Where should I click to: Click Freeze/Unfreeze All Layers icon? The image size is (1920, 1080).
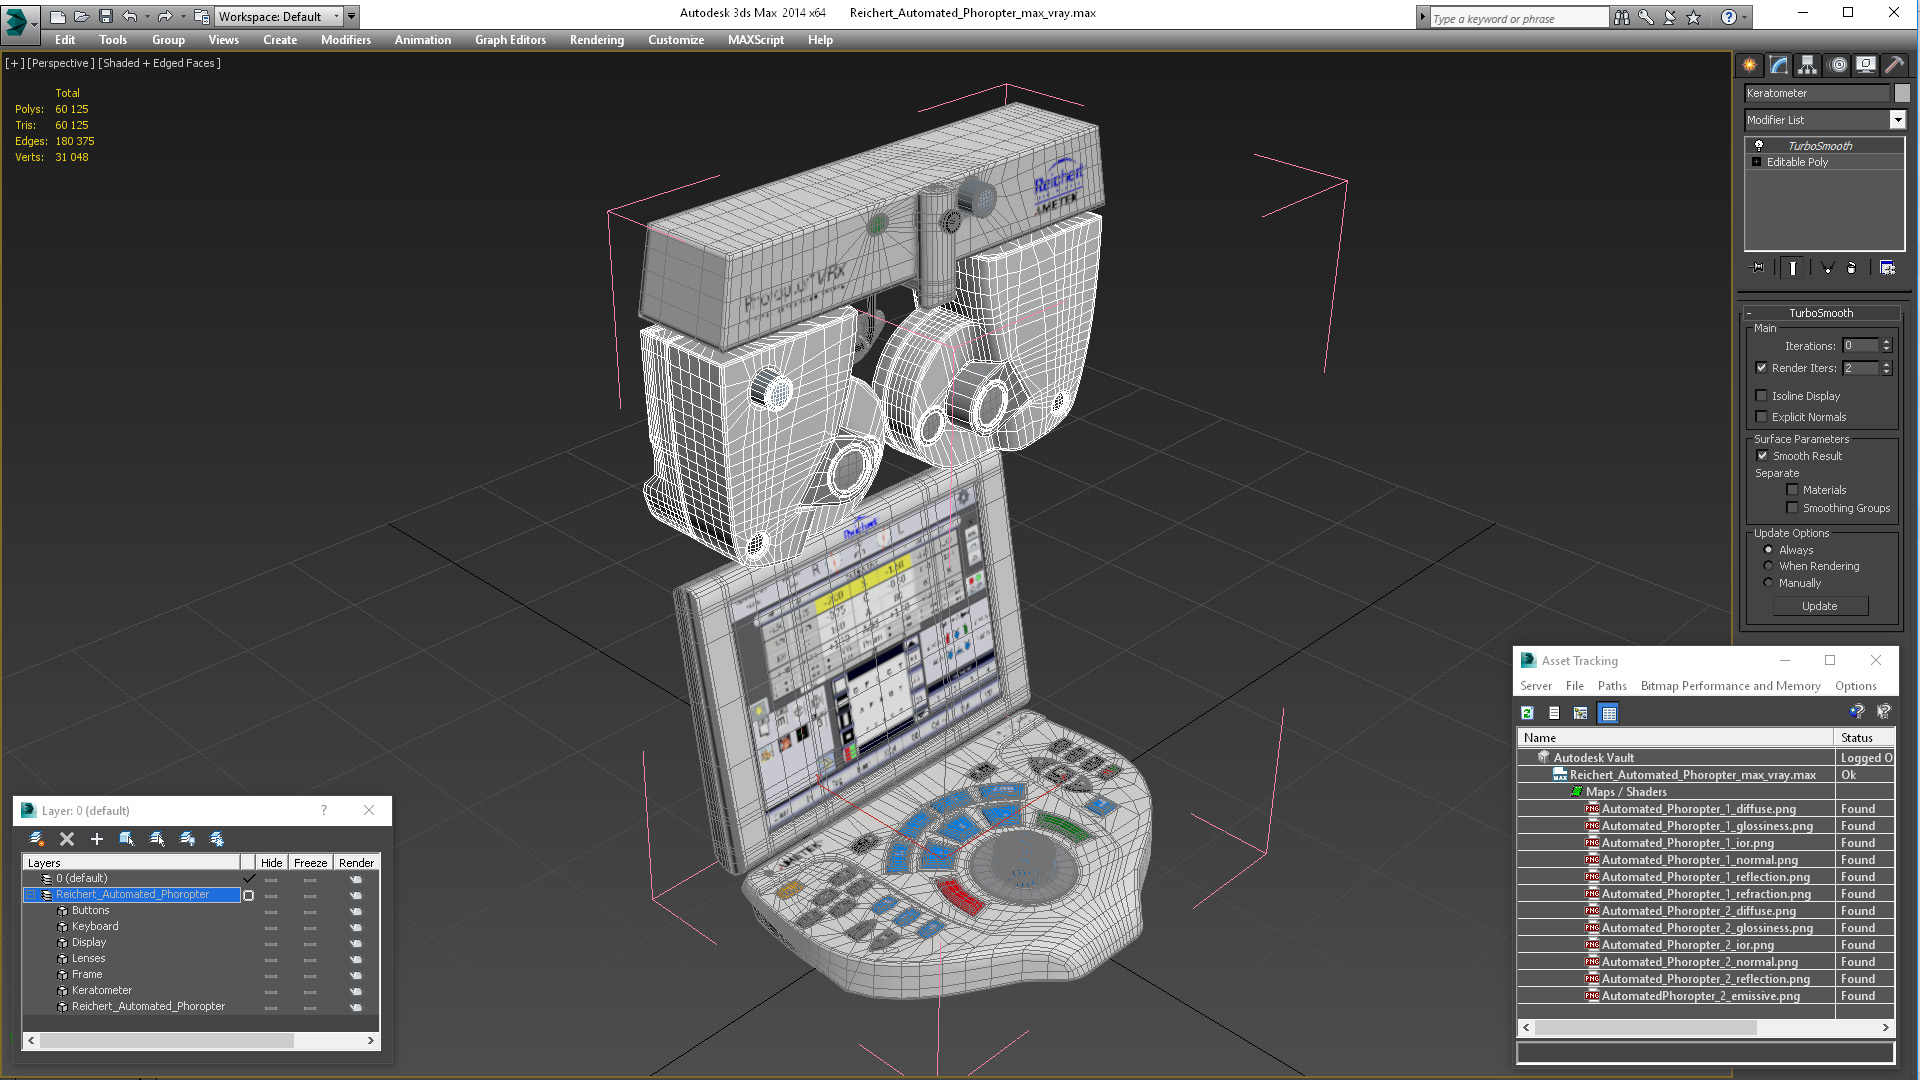(217, 839)
